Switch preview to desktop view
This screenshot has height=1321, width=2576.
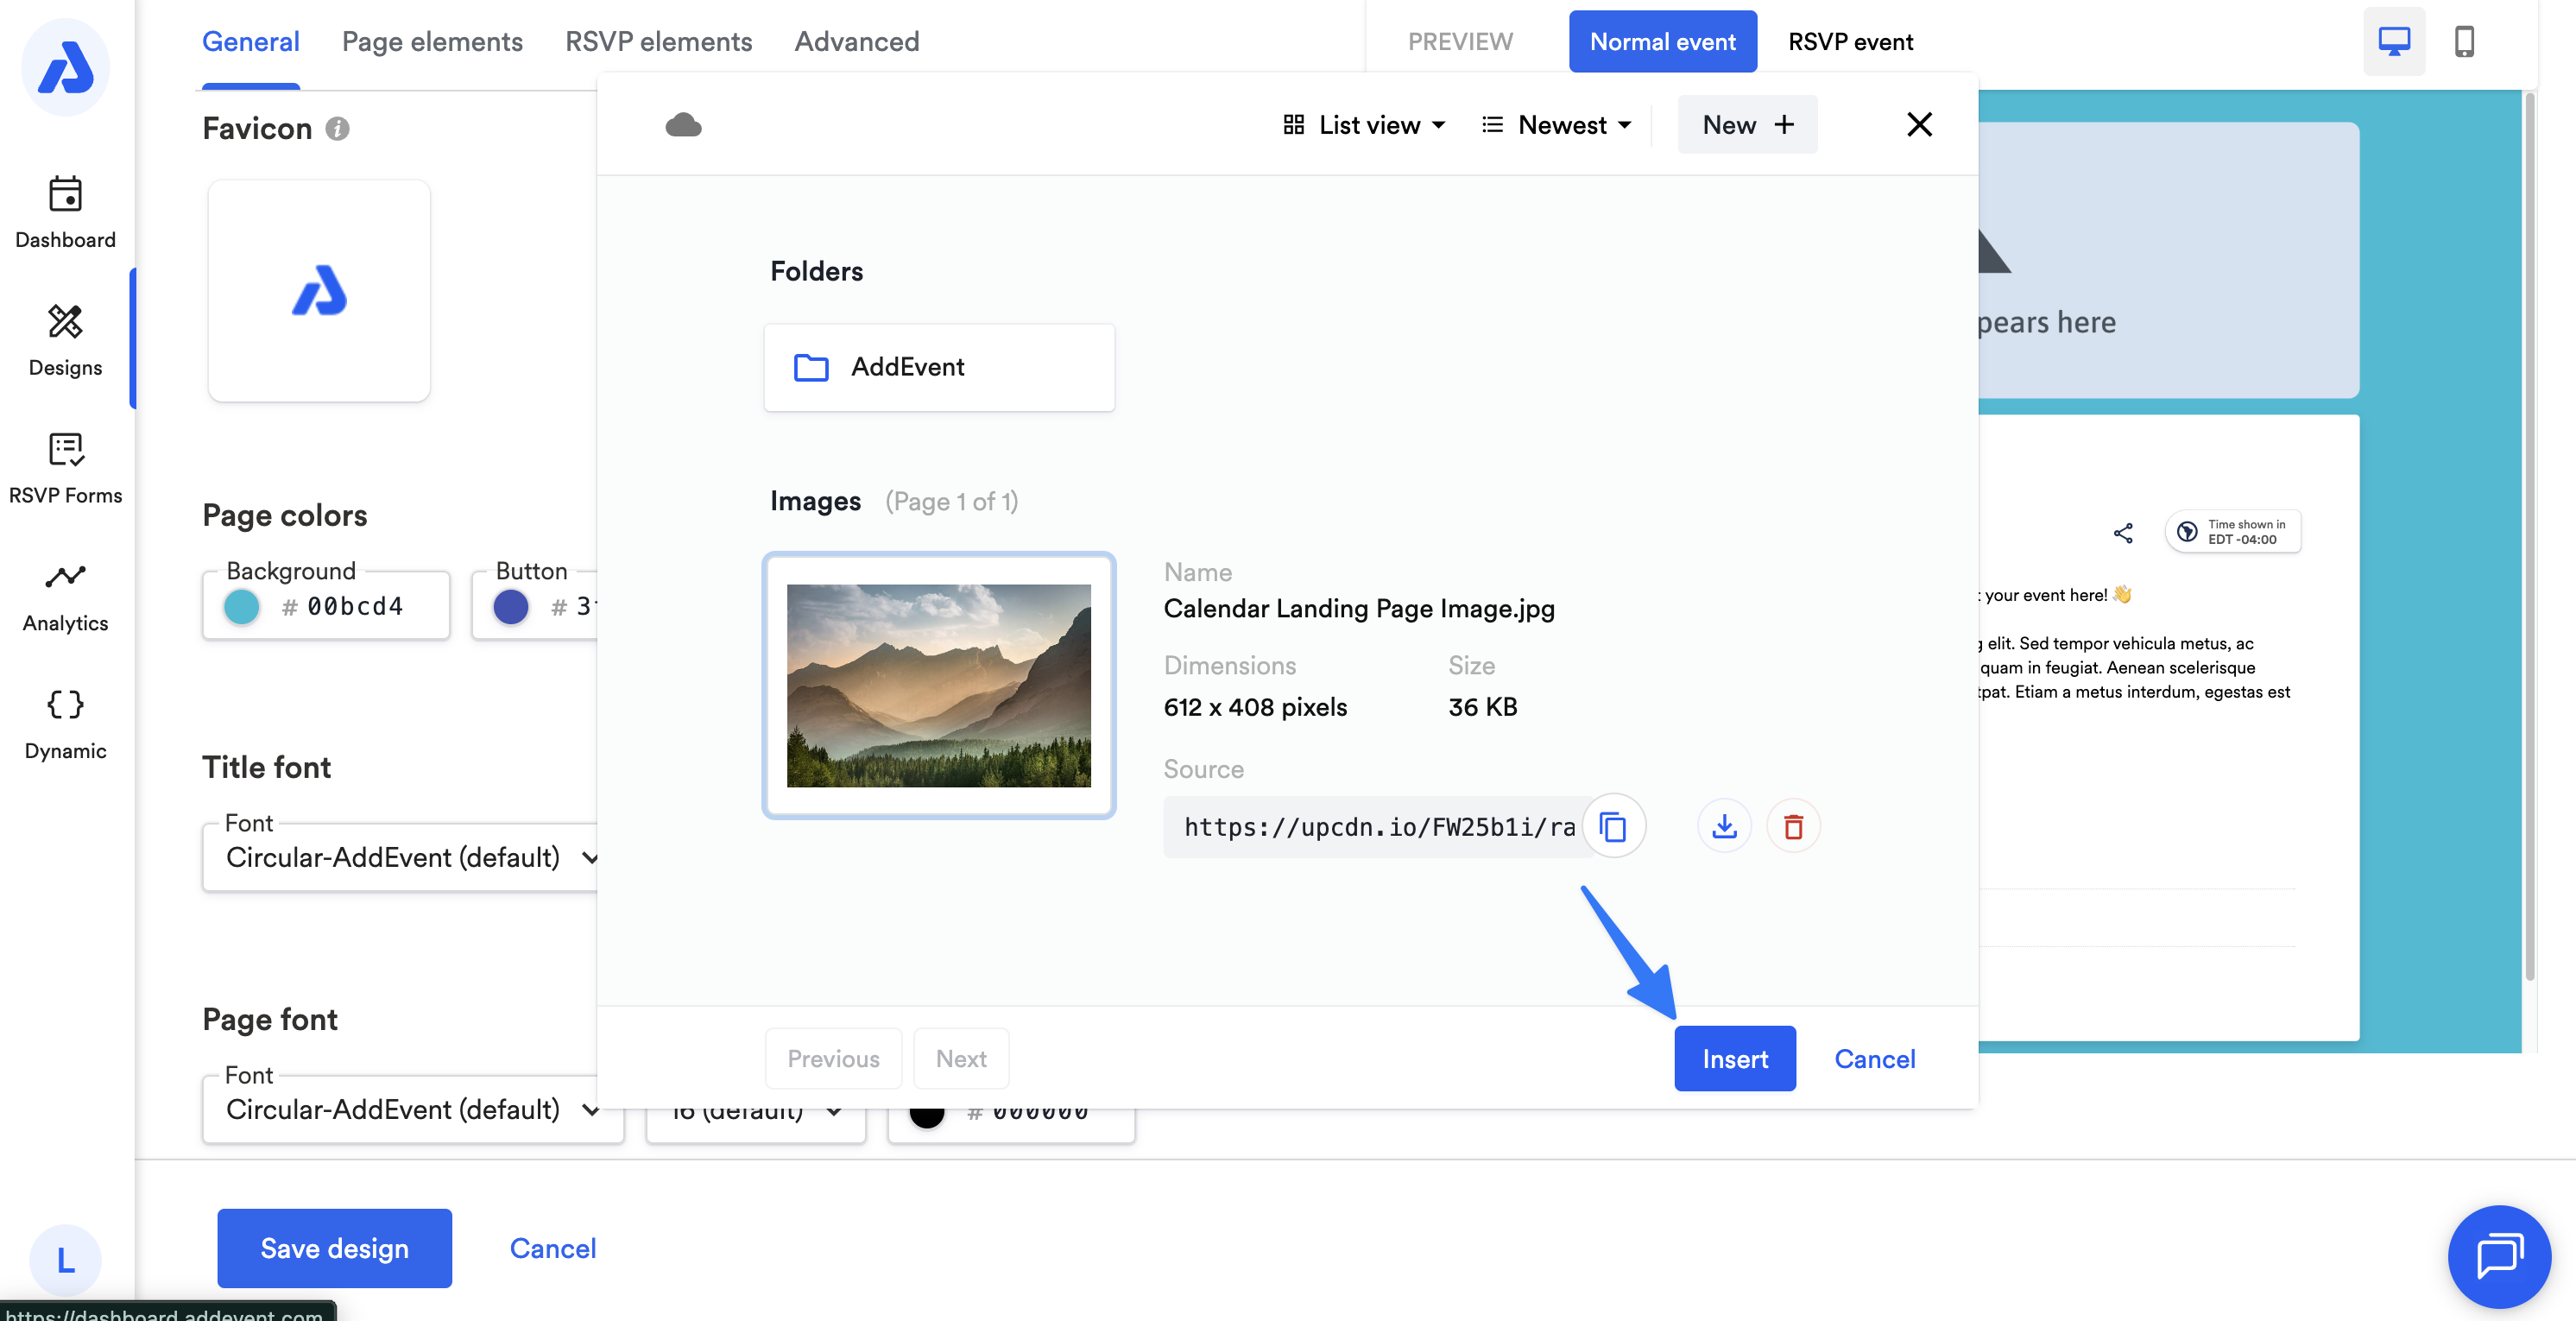[x=2393, y=42]
